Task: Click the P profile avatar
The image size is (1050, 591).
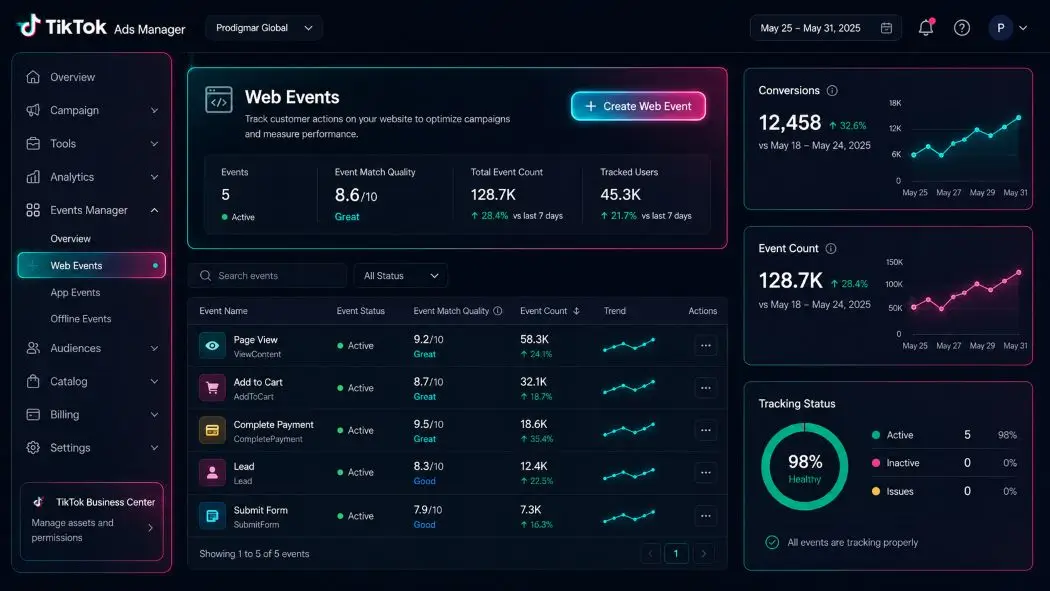Action: (x=1000, y=28)
